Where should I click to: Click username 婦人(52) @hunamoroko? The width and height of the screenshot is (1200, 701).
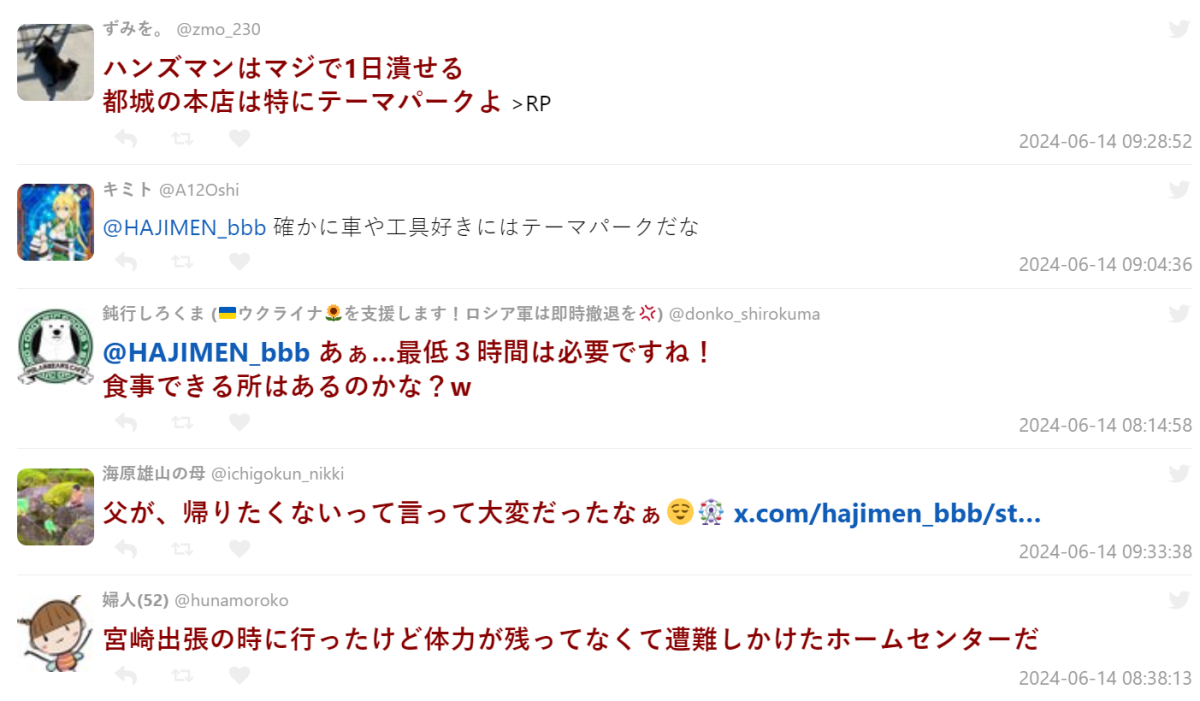195,600
